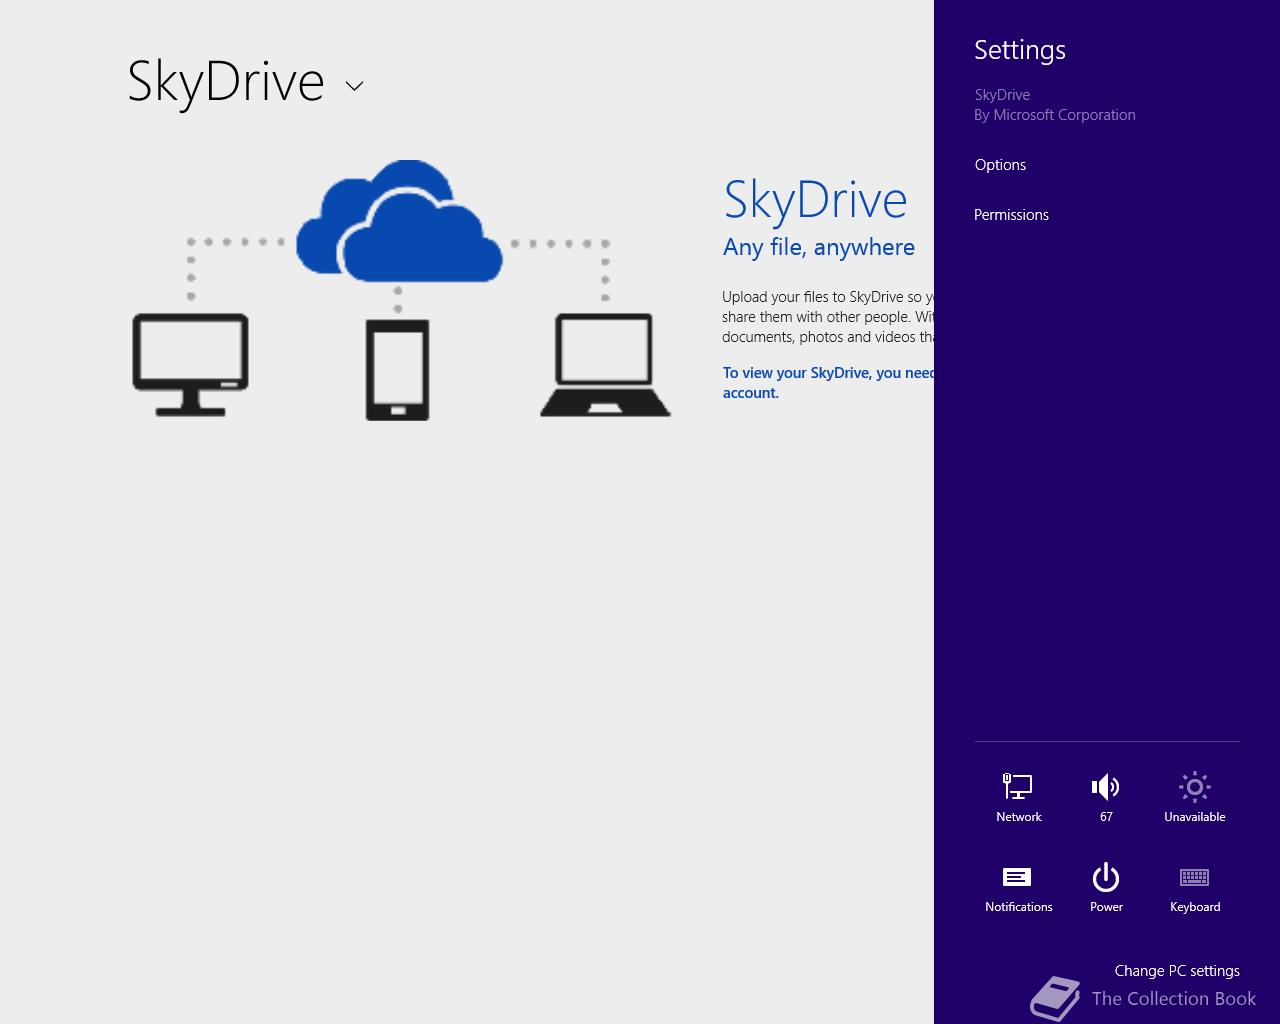Screen dimensions: 1280x1024
Task: Click the grey 'SkyDrive' app name in Settings
Action: [x=1002, y=95]
